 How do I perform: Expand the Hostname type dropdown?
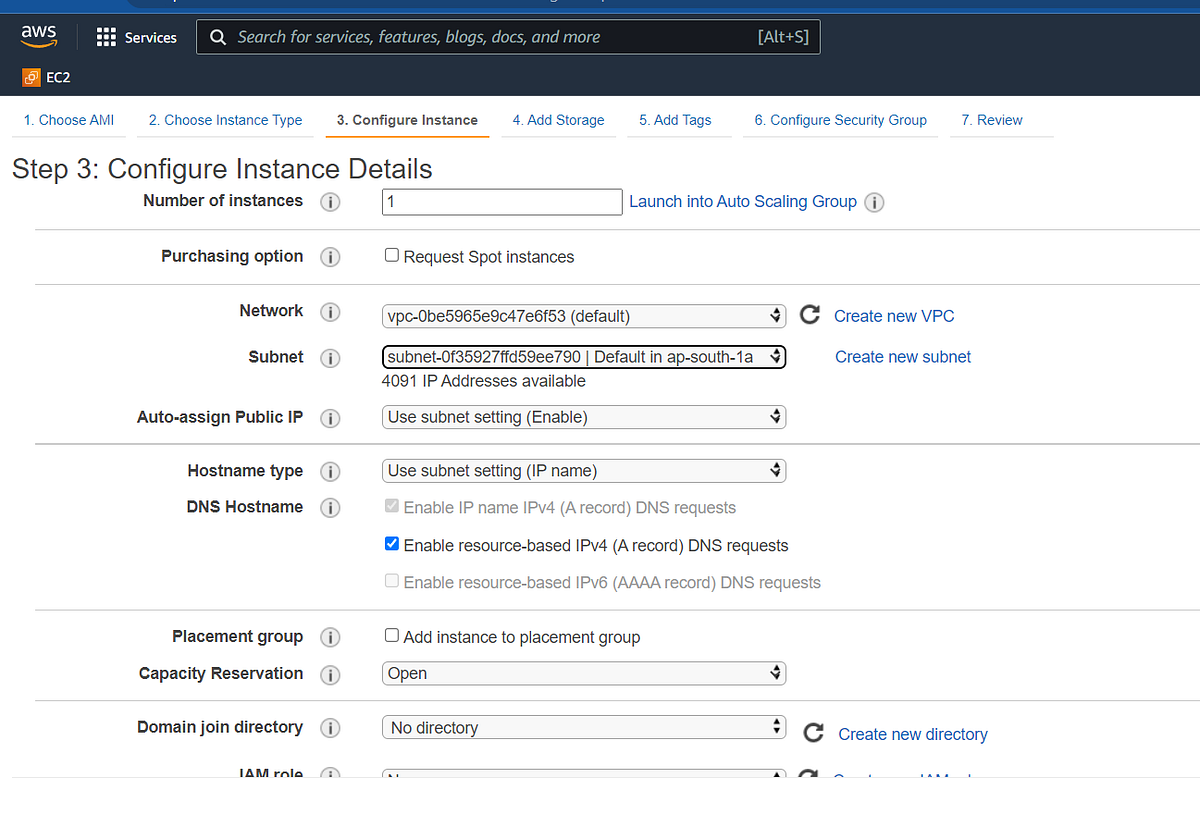(x=583, y=470)
